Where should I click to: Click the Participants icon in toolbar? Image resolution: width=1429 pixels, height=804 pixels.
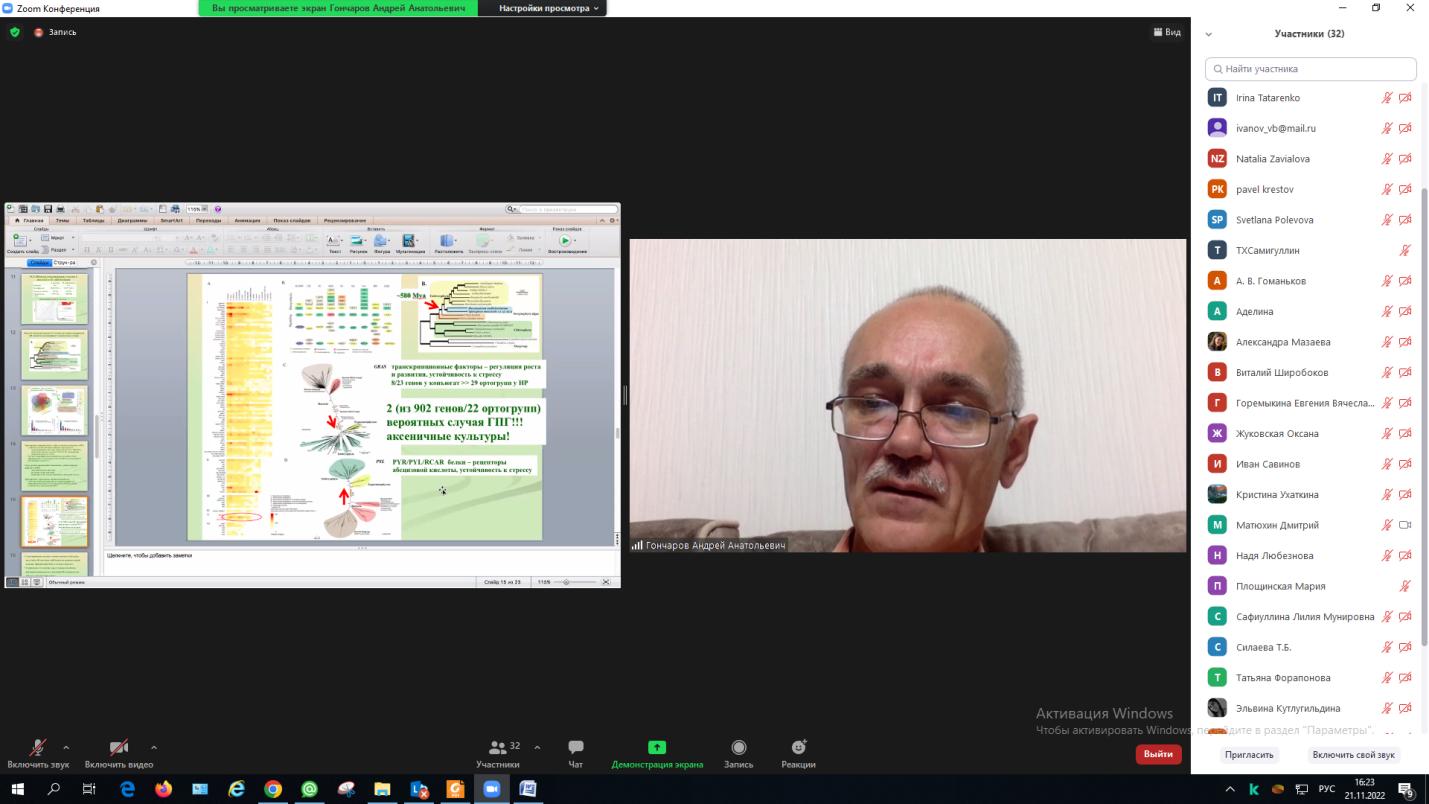coord(497,748)
